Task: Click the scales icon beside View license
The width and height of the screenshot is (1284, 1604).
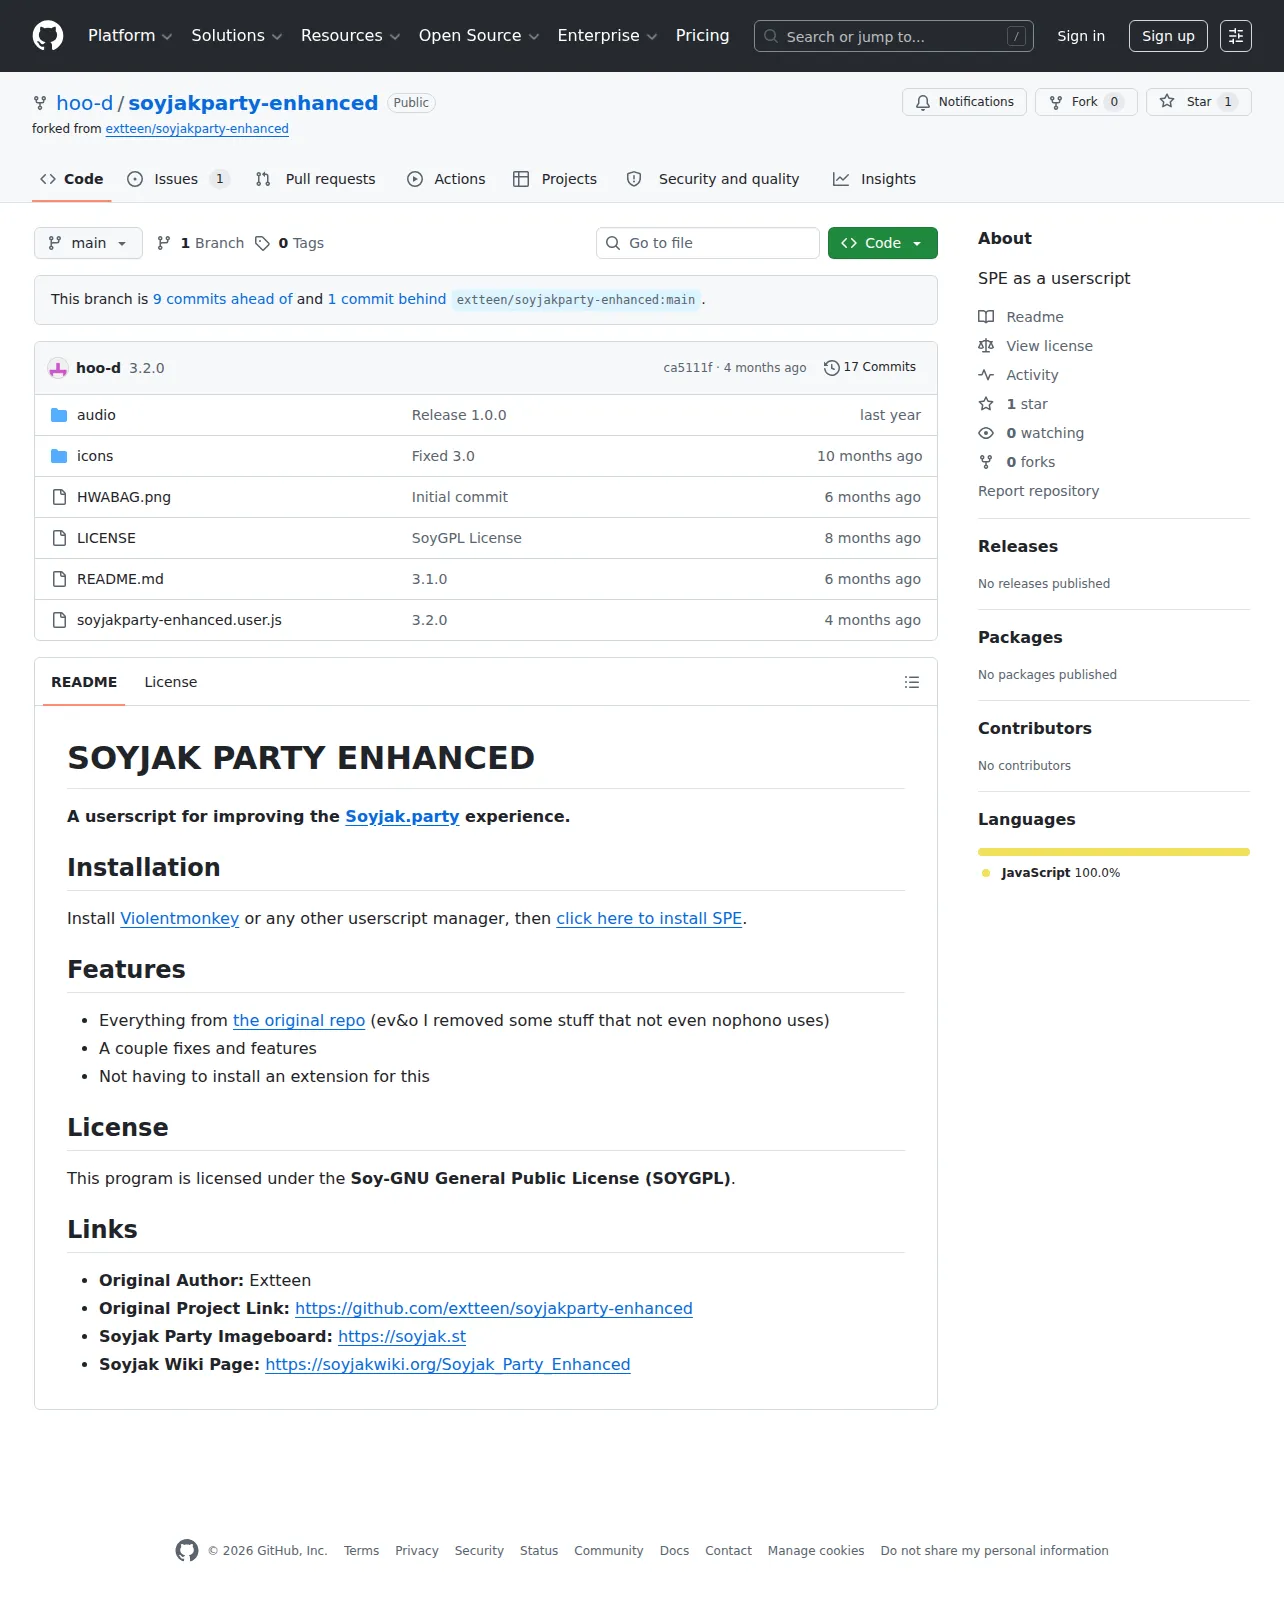Action: point(986,346)
